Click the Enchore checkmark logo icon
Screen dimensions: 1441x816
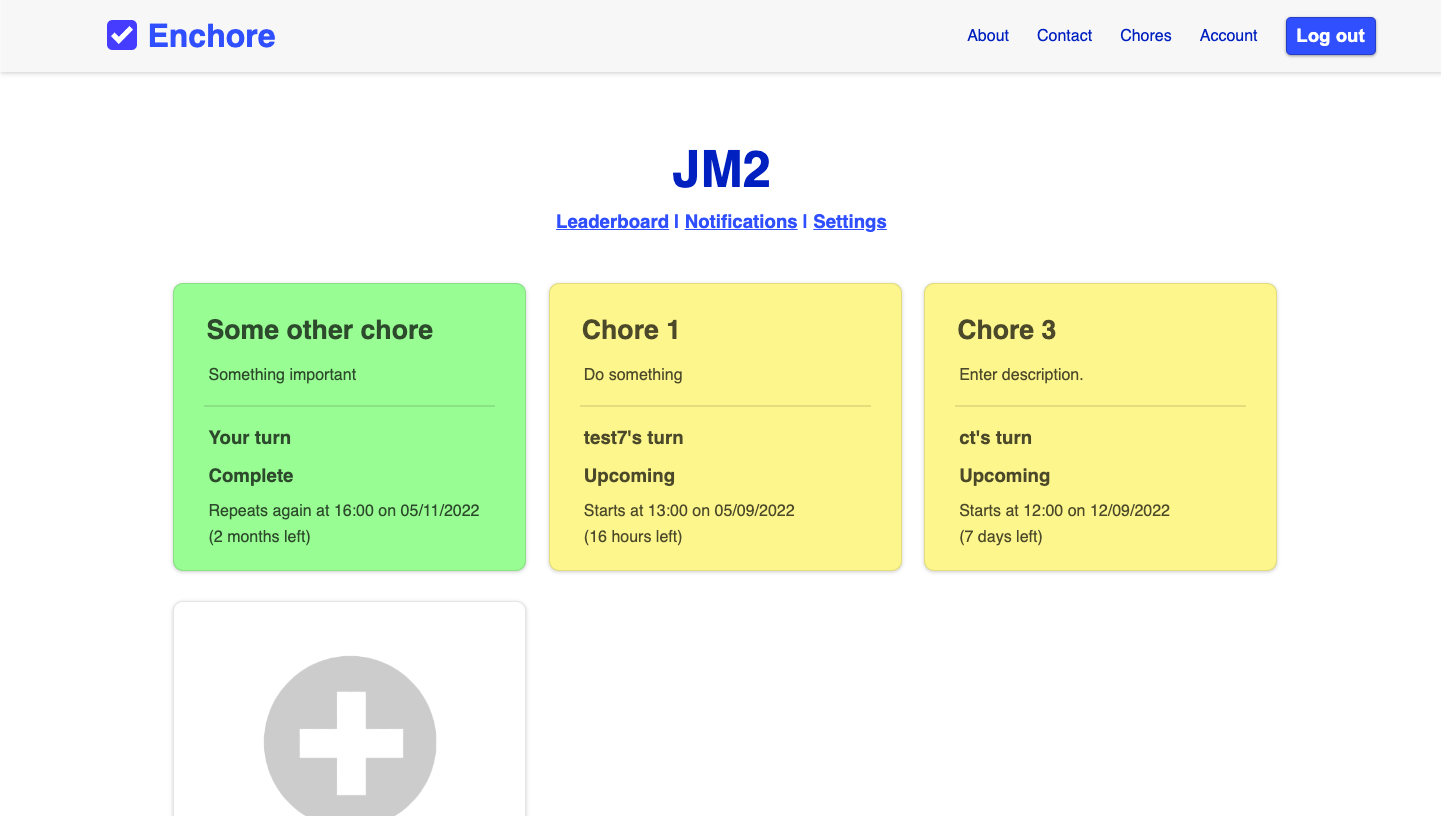pyautogui.click(x=122, y=36)
